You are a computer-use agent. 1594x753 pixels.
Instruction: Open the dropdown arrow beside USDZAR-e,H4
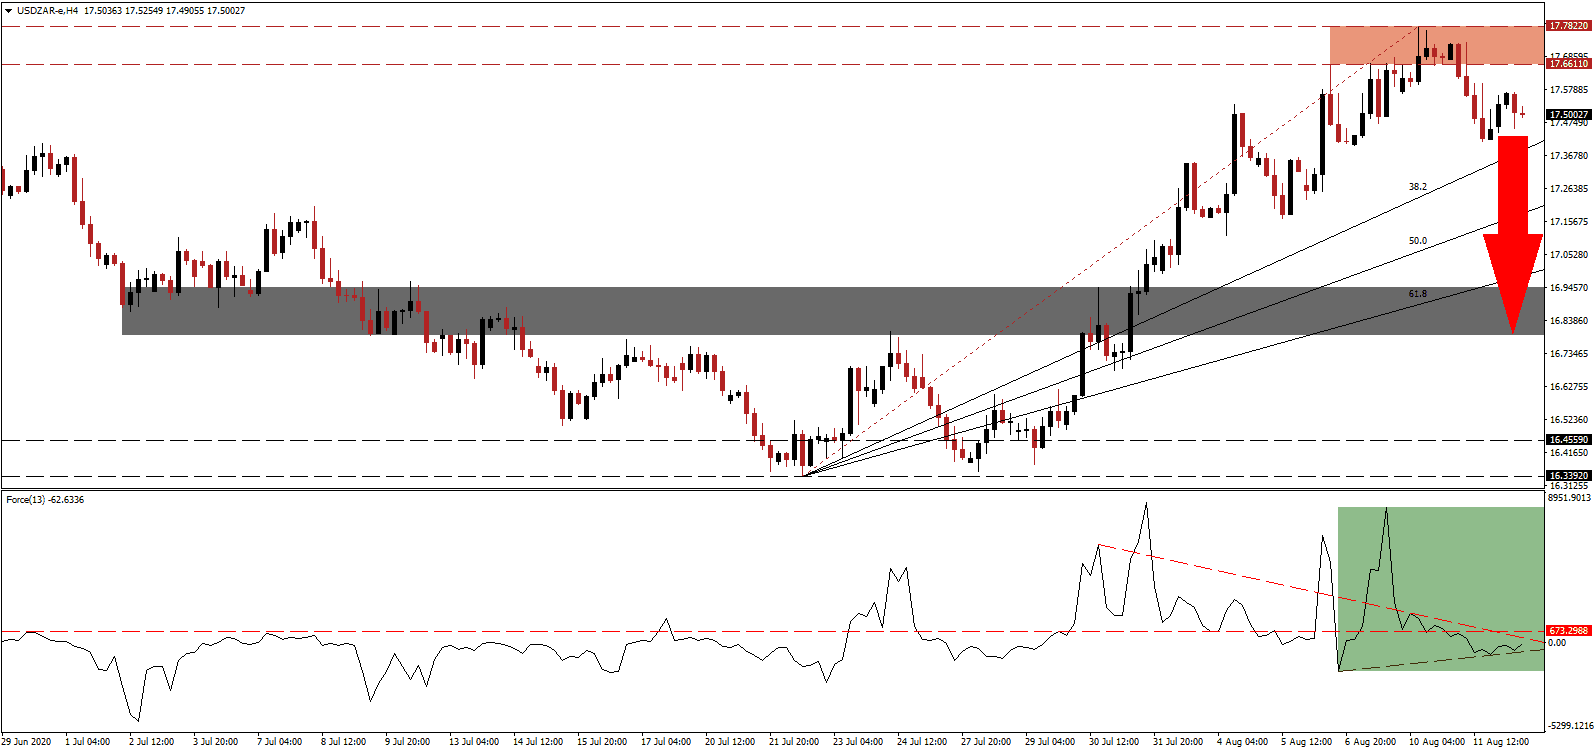(x=8, y=11)
